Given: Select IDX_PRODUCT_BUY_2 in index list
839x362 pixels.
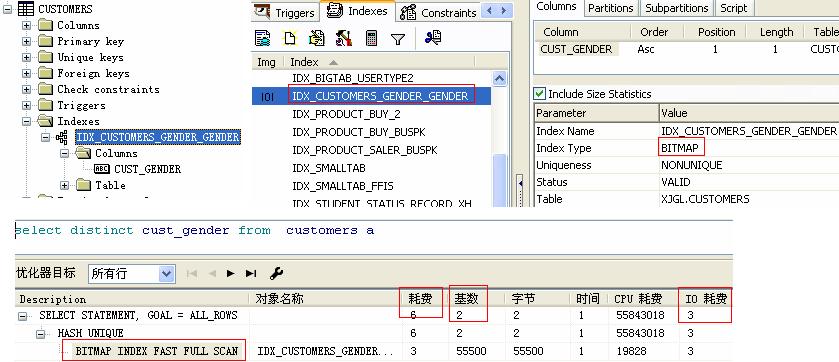Looking at the screenshot, I should click(x=346, y=114).
